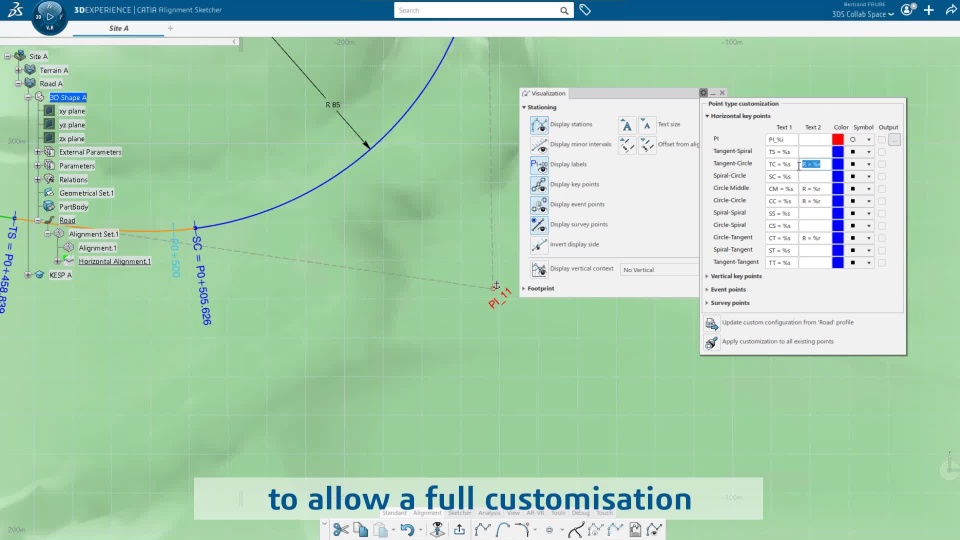960x540 pixels.
Task: Collapse the Site A root tree node
Action: click(8, 56)
